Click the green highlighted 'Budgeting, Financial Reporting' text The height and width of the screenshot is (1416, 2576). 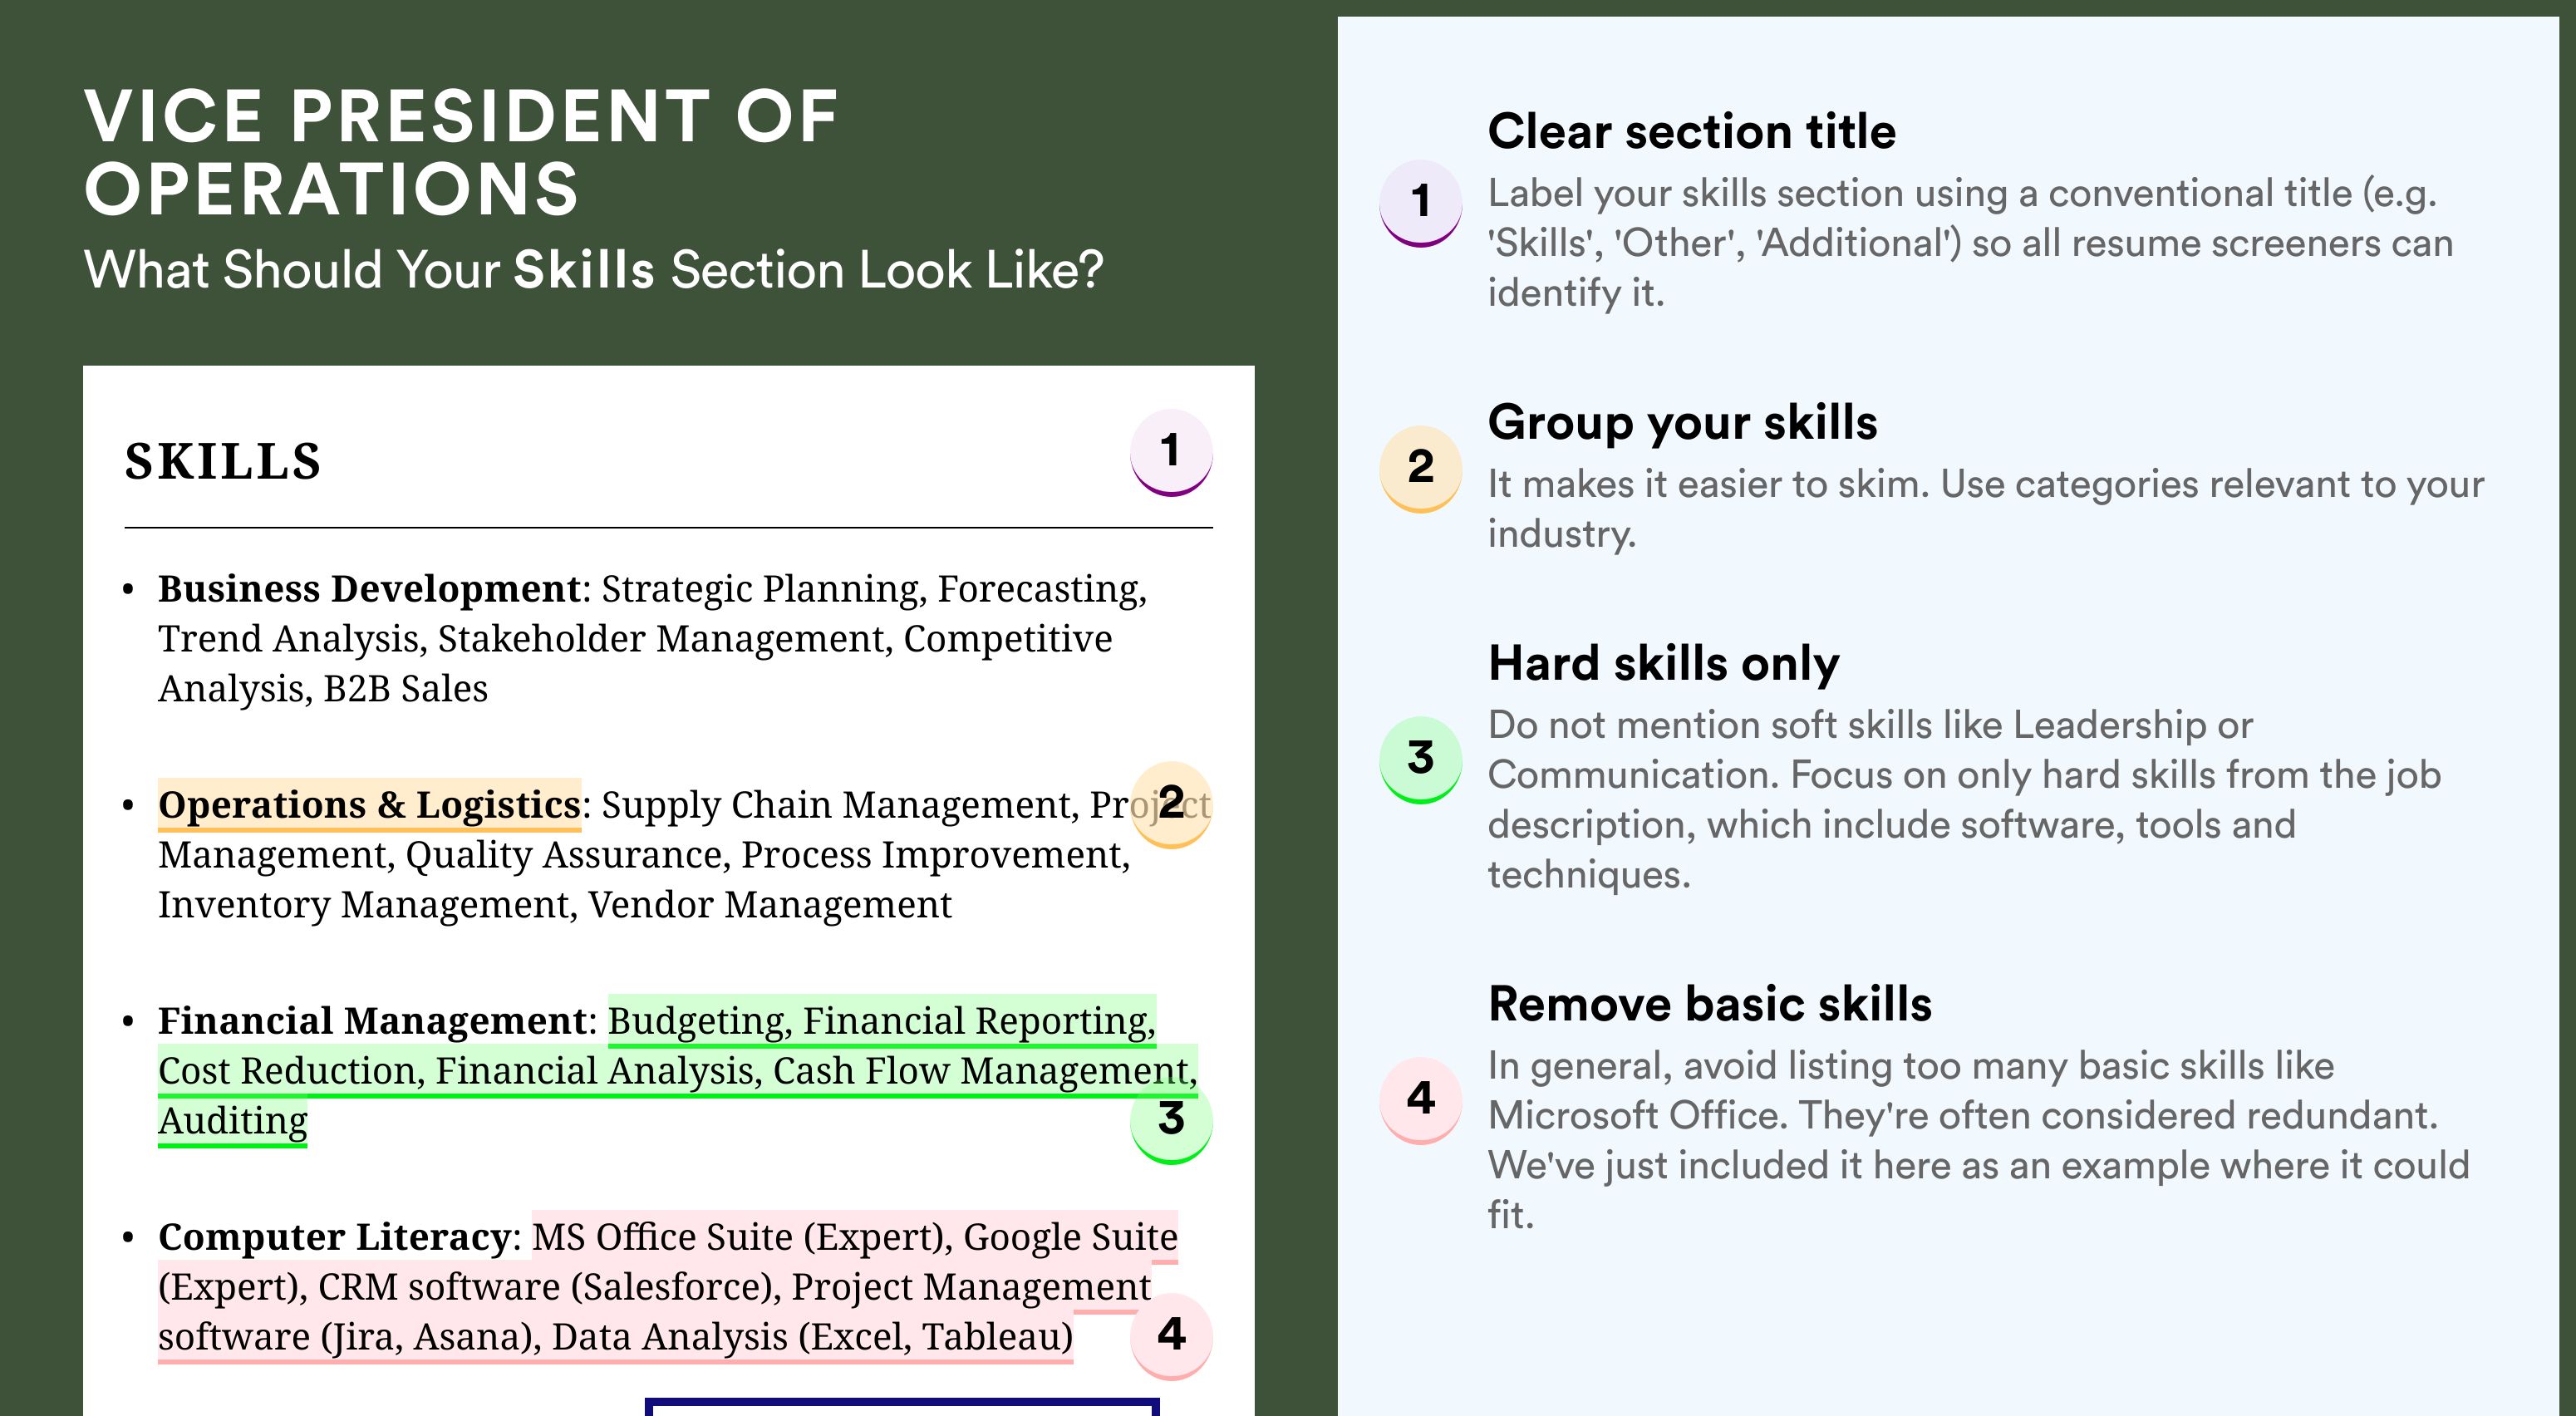click(881, 1021)
